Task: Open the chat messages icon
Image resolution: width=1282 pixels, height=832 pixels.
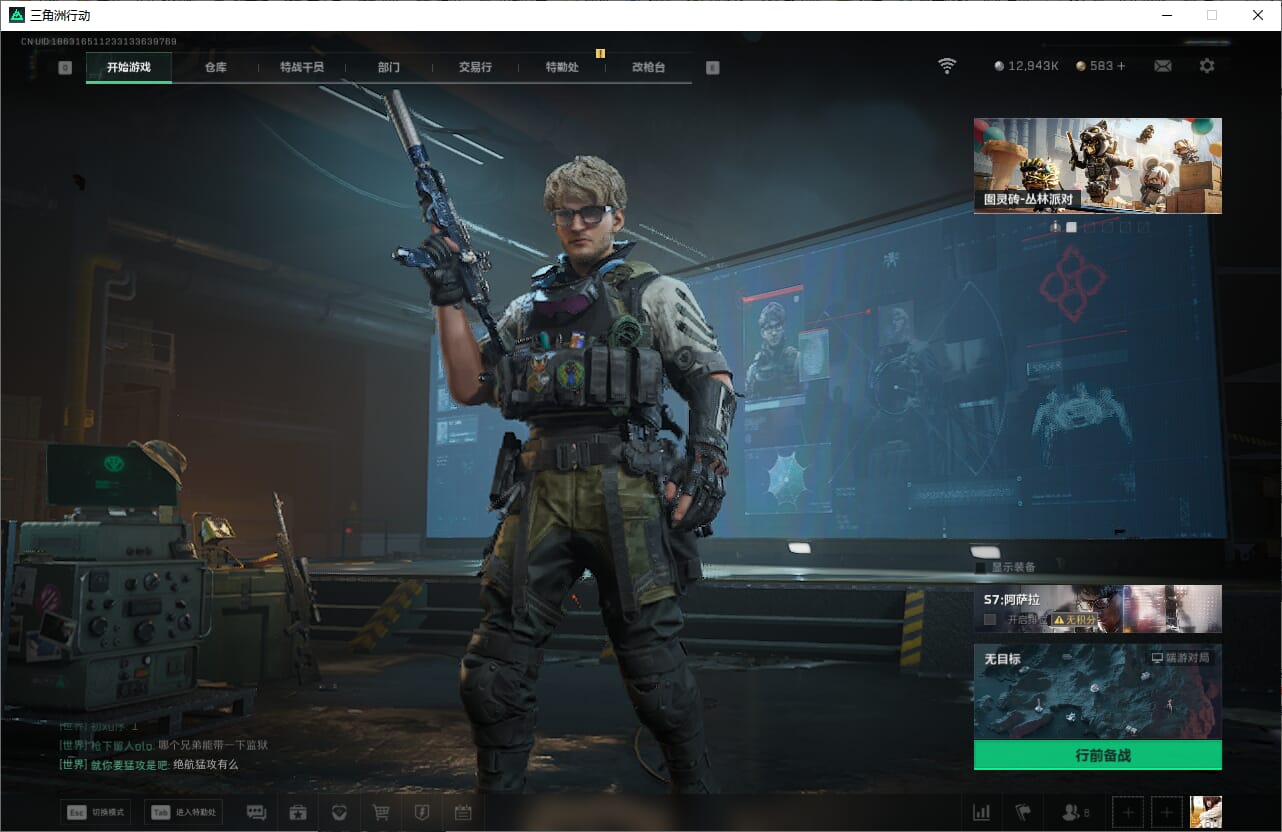Action: [256, 812]
